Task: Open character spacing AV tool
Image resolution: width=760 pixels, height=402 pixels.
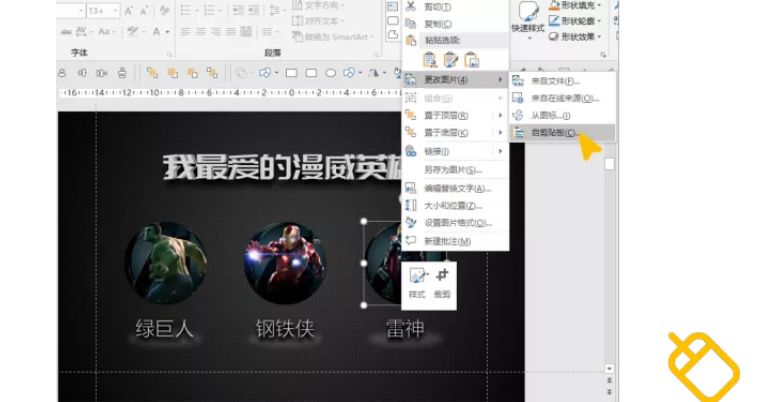Action: click(x=81, y=32)
